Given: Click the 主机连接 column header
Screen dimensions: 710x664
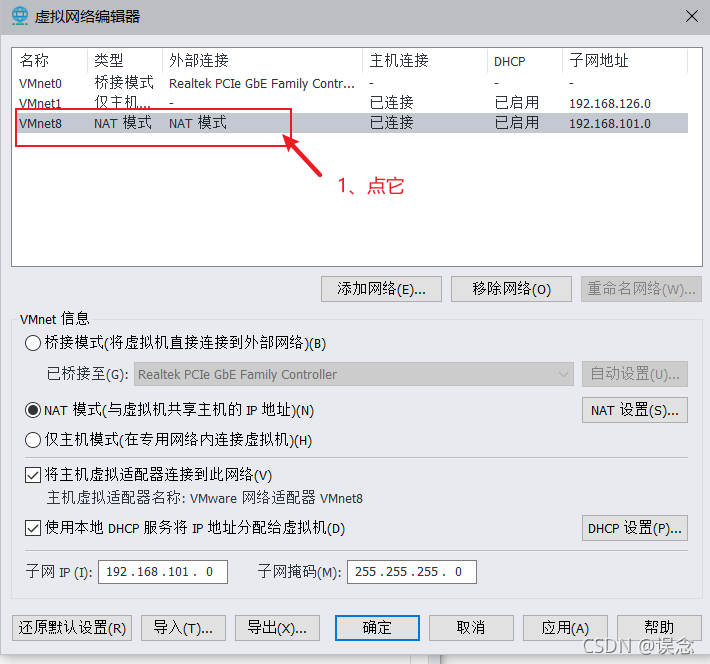Looking at the screenshot, I should pyautogui.click(x=425, y=61).
